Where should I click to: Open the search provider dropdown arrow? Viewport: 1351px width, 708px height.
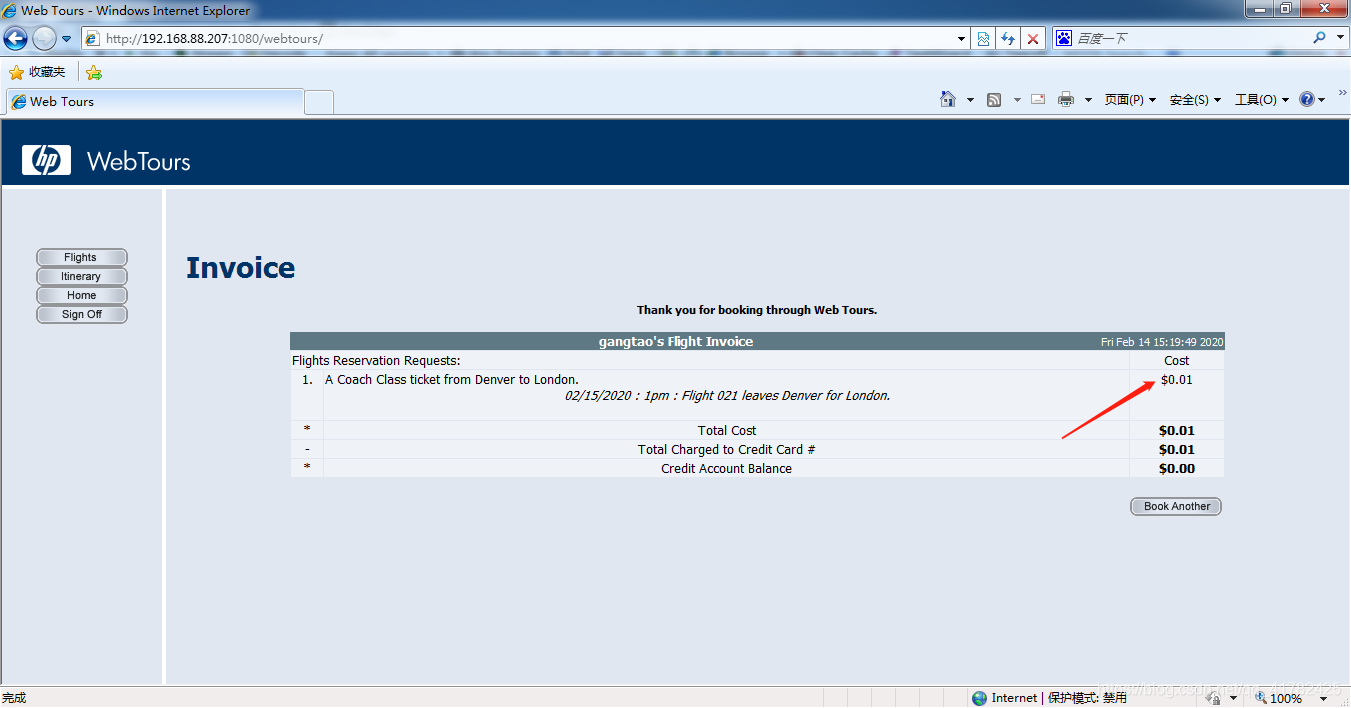pyautogui.click(x=1341, y=38)
